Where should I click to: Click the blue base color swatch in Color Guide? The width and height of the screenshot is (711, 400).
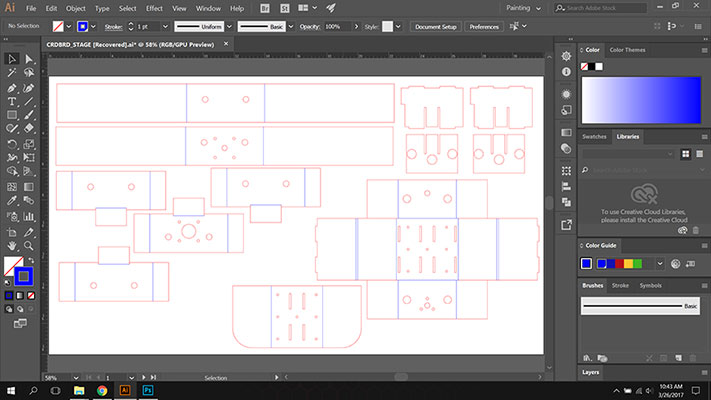point(586,263)
